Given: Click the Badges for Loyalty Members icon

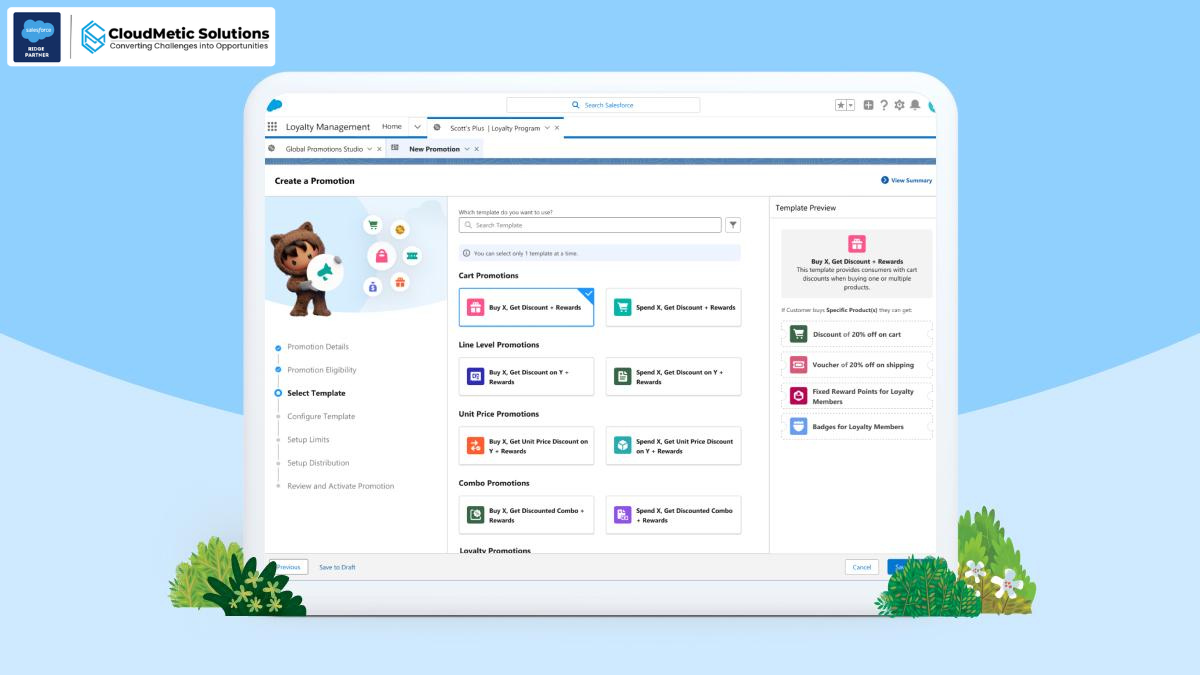Looking at the screenshot, I should (798, 426).
